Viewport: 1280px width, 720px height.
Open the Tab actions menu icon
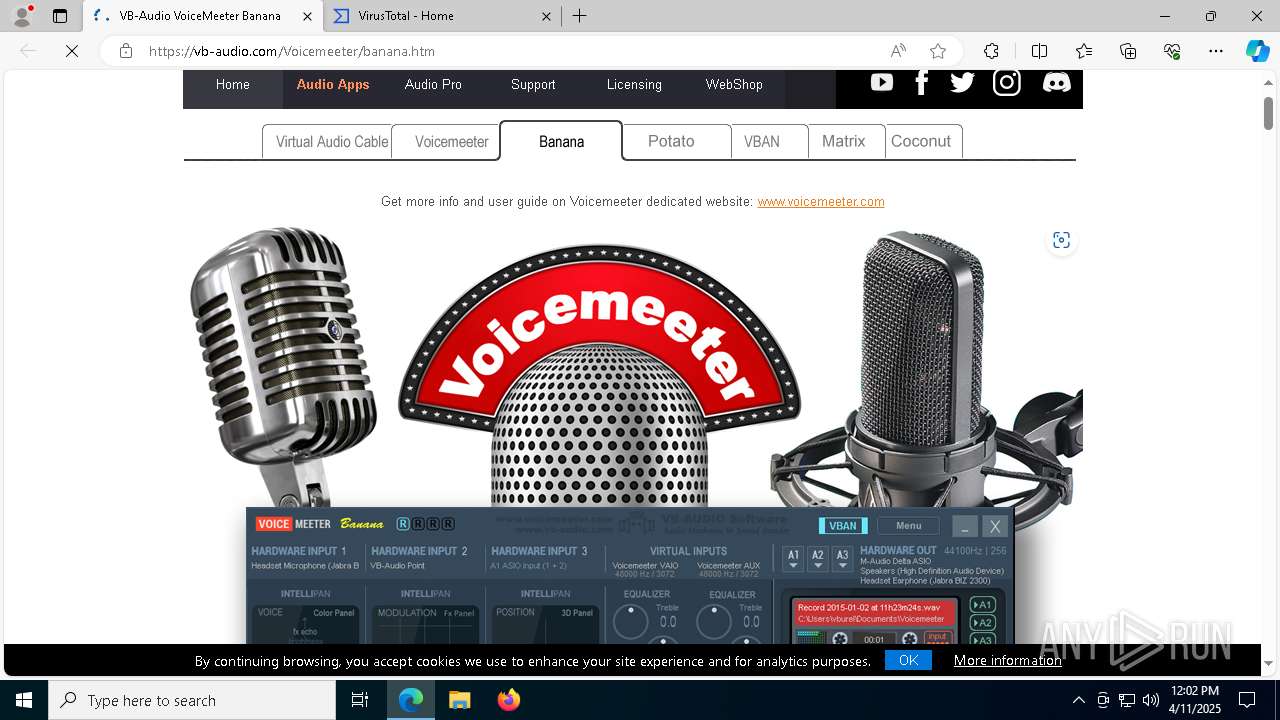coord(60,16)
